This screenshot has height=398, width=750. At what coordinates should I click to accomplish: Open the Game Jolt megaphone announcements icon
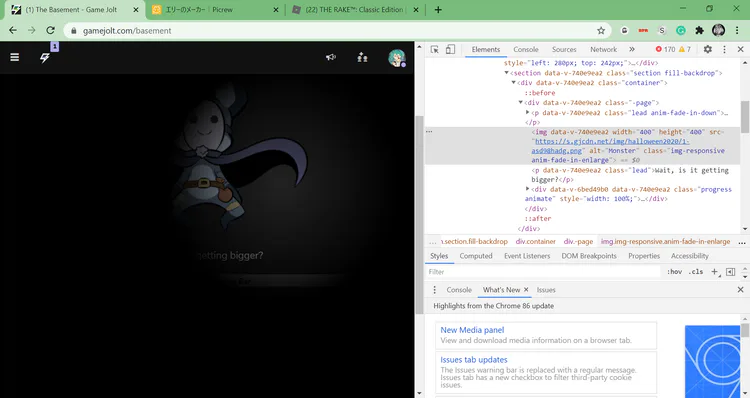pos(331,57)
